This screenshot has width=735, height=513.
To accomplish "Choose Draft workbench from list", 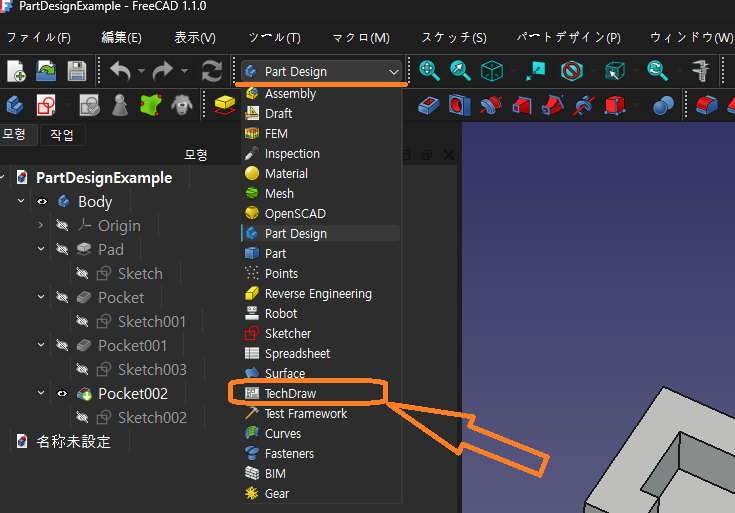I will point(322,113).
